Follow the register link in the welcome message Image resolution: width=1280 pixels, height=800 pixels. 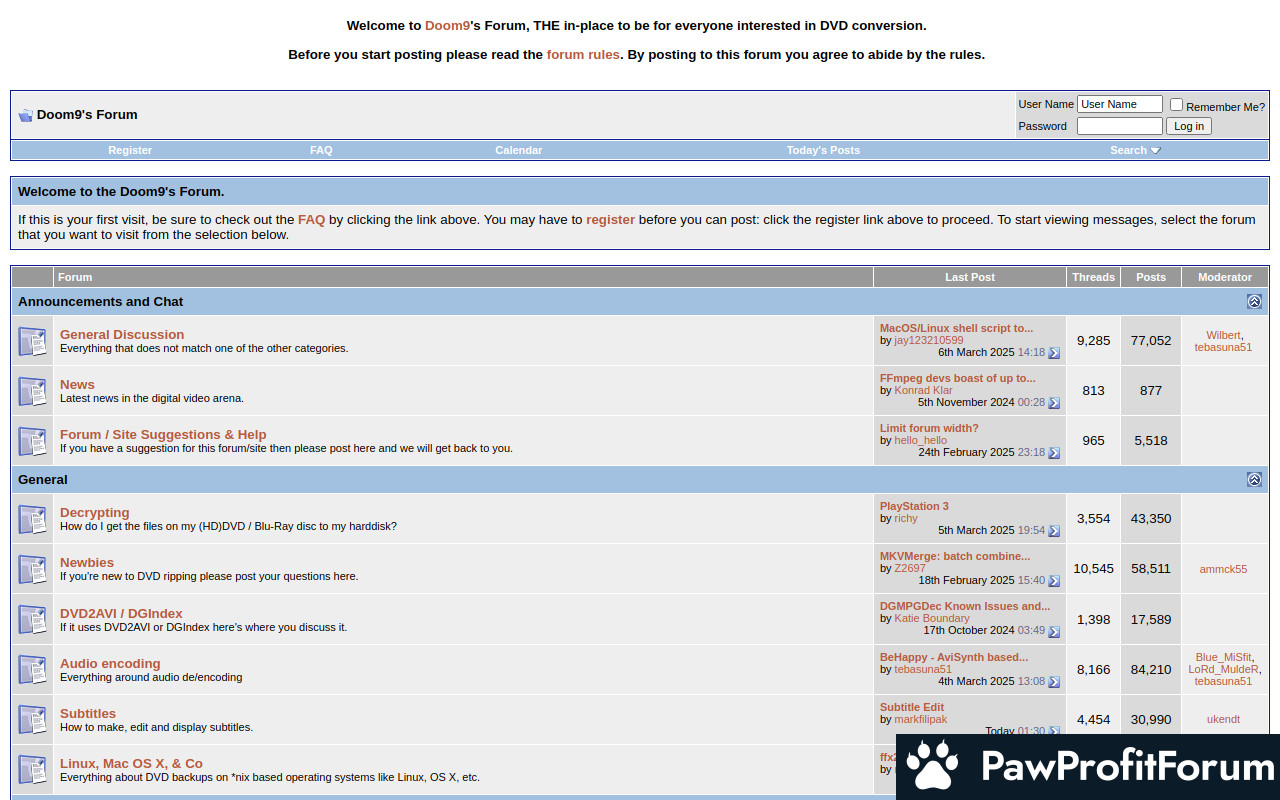tap(610, 220)
